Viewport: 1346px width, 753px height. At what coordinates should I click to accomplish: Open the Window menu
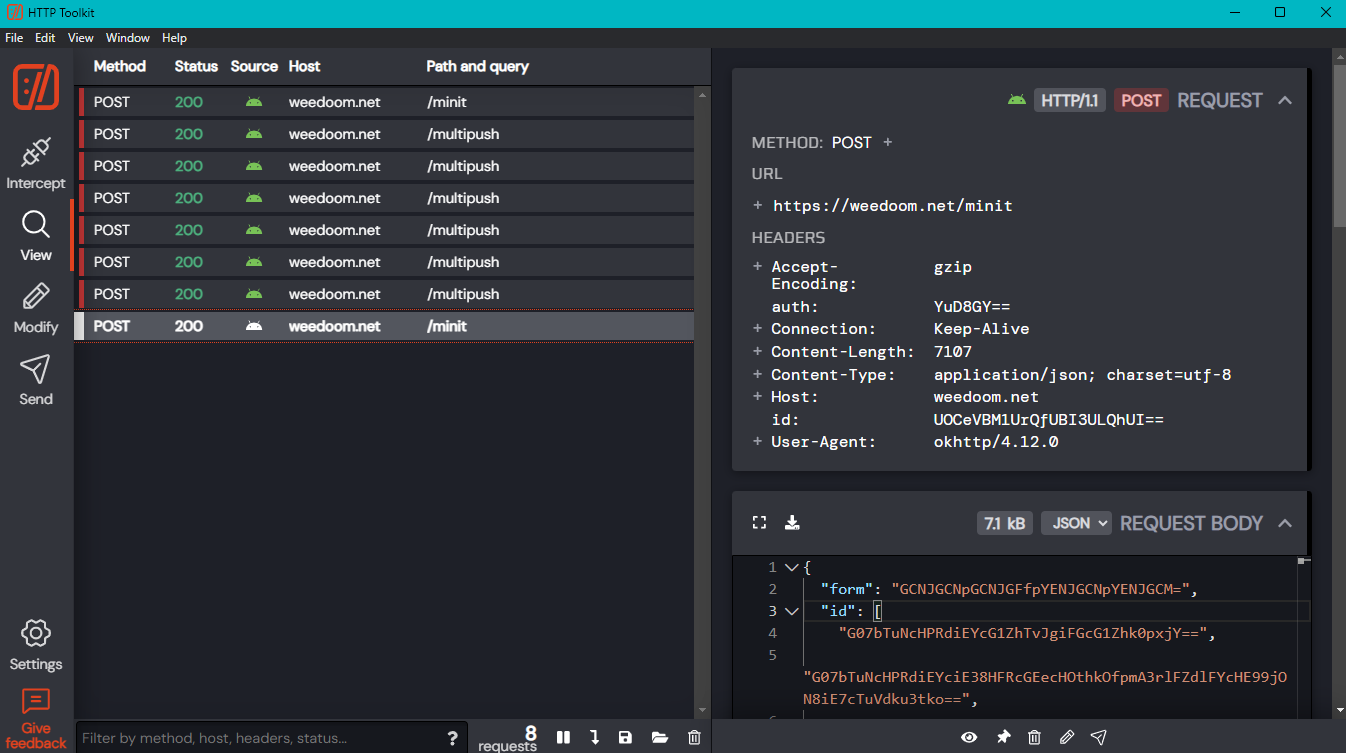[128, 38]
